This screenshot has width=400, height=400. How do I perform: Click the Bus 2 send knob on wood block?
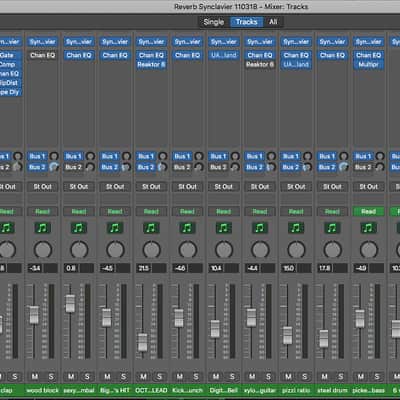[54, 167]
